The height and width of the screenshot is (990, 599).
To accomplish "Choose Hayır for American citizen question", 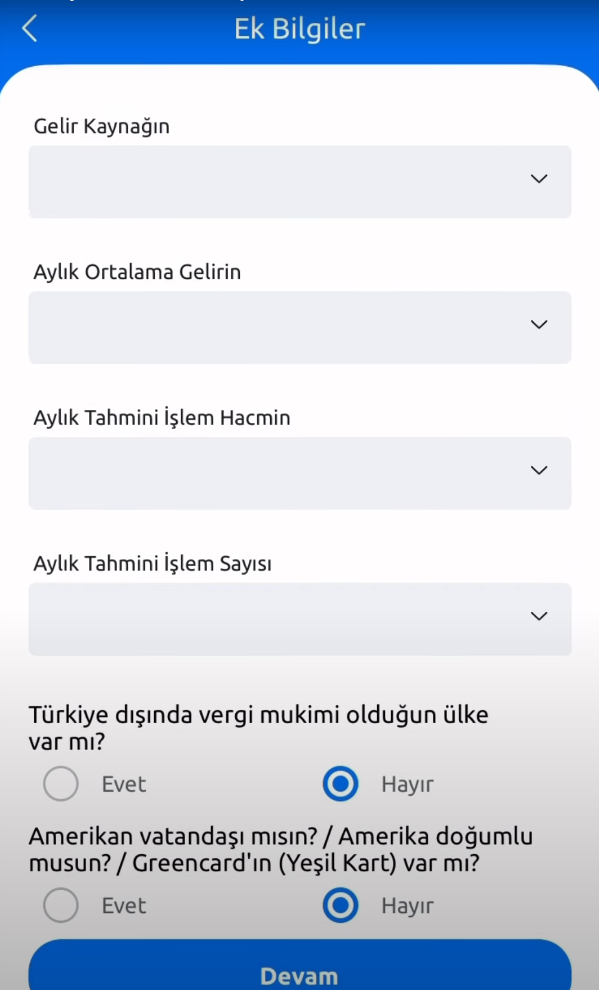I will click(340, 905).
